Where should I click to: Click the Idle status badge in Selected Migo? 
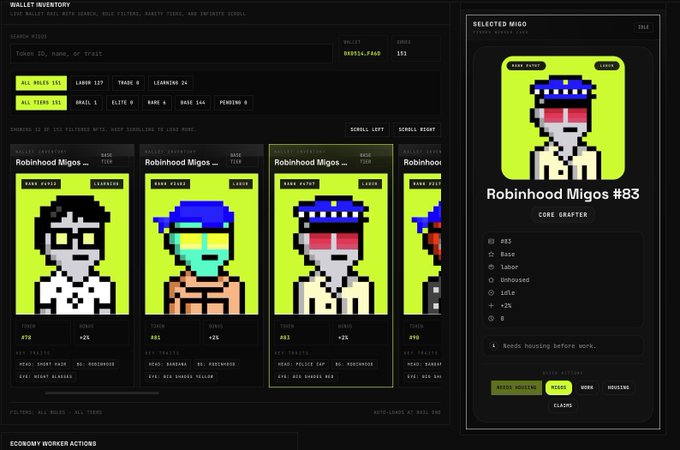[x=643, y=27]
